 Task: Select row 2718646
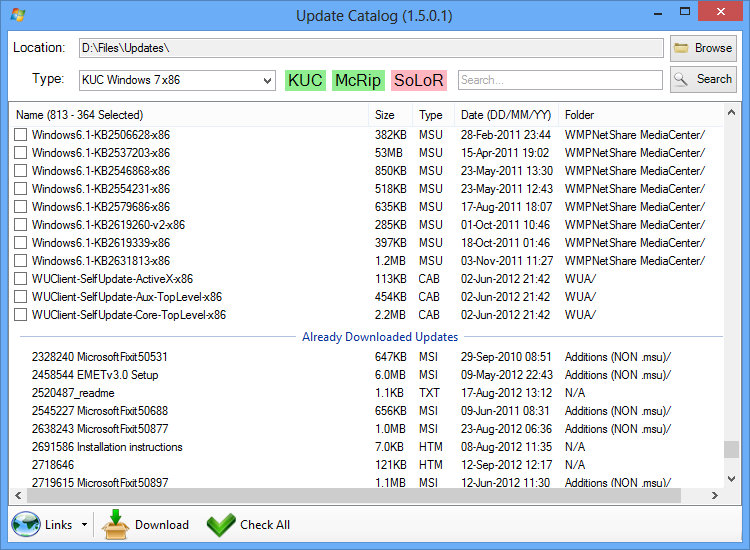[366, 465]
